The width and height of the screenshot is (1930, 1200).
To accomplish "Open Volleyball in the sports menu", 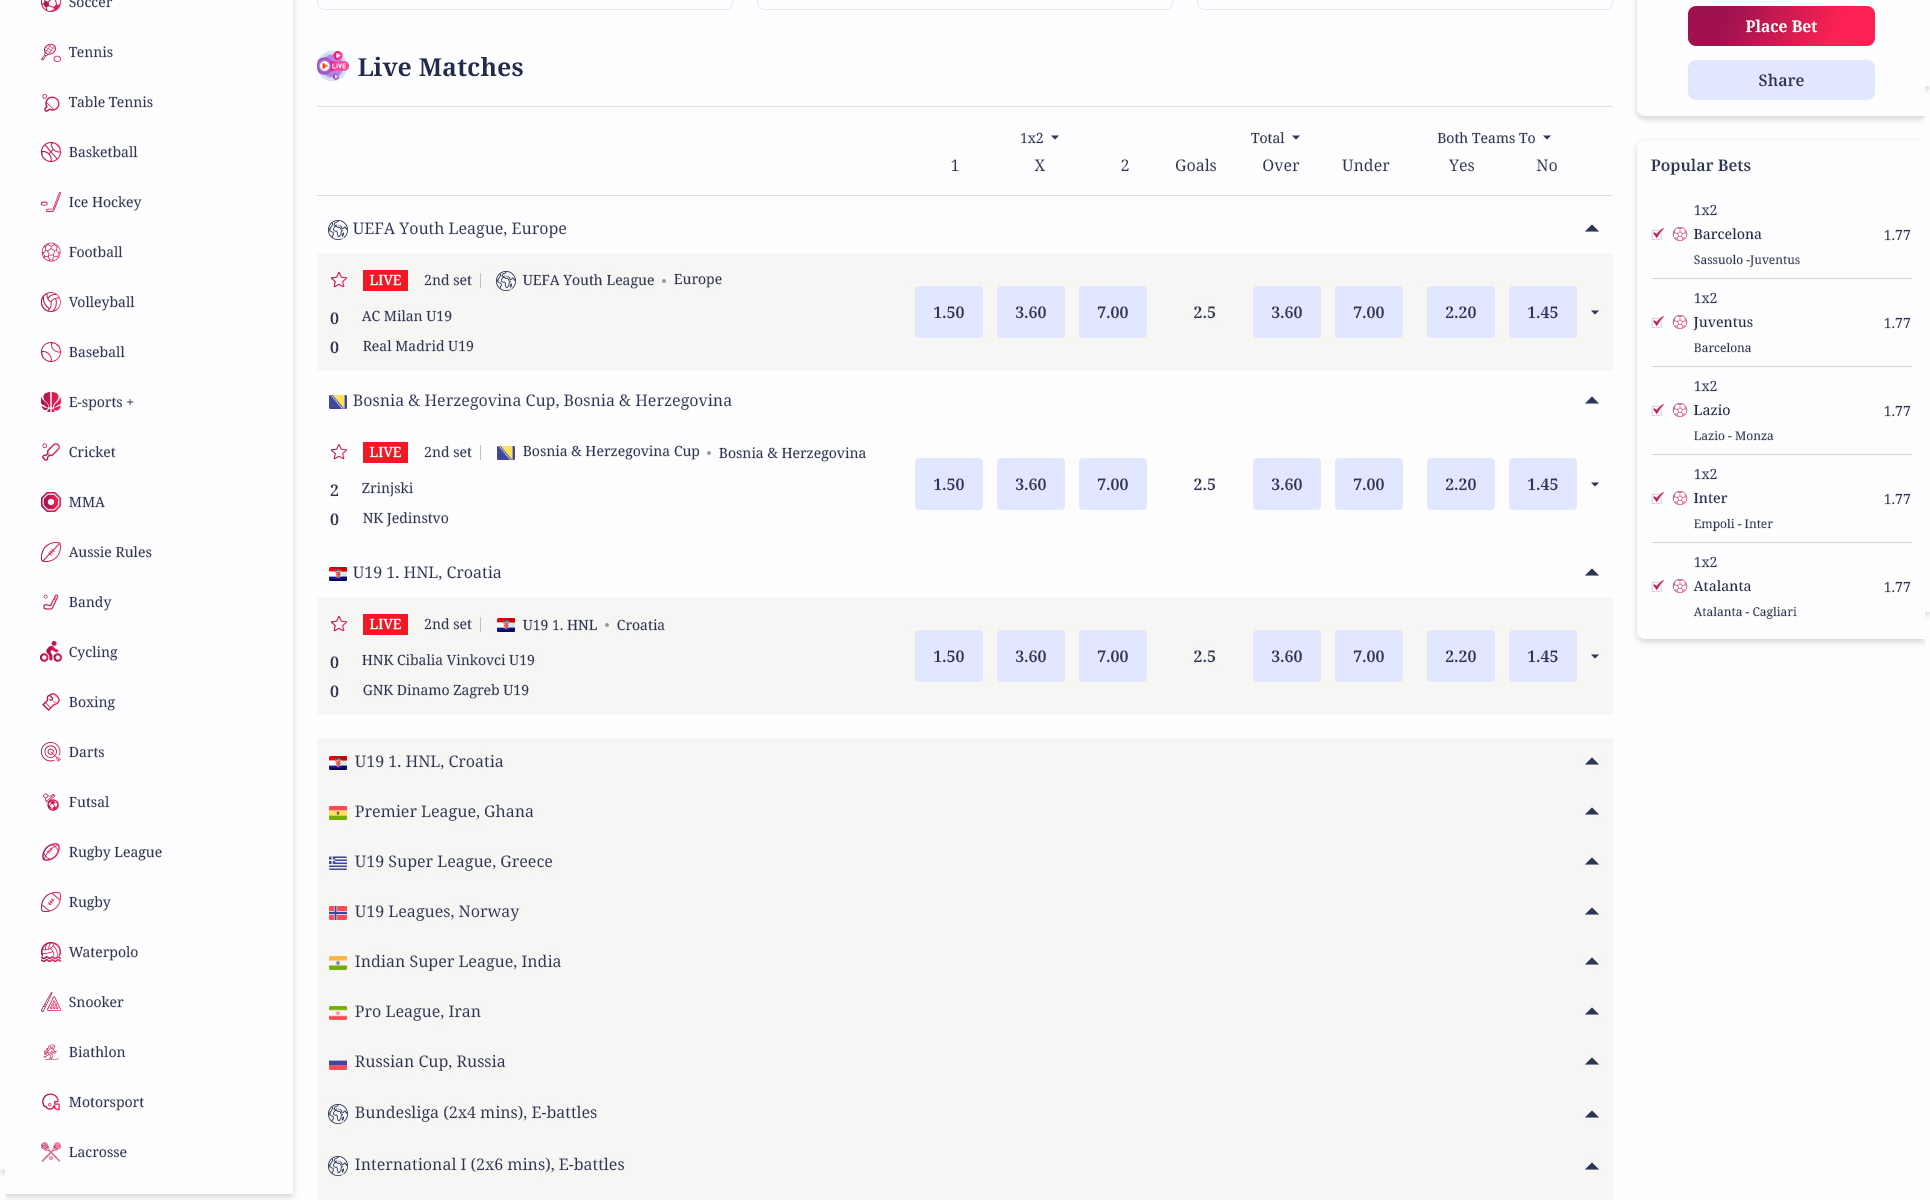I will pos(101,302).
